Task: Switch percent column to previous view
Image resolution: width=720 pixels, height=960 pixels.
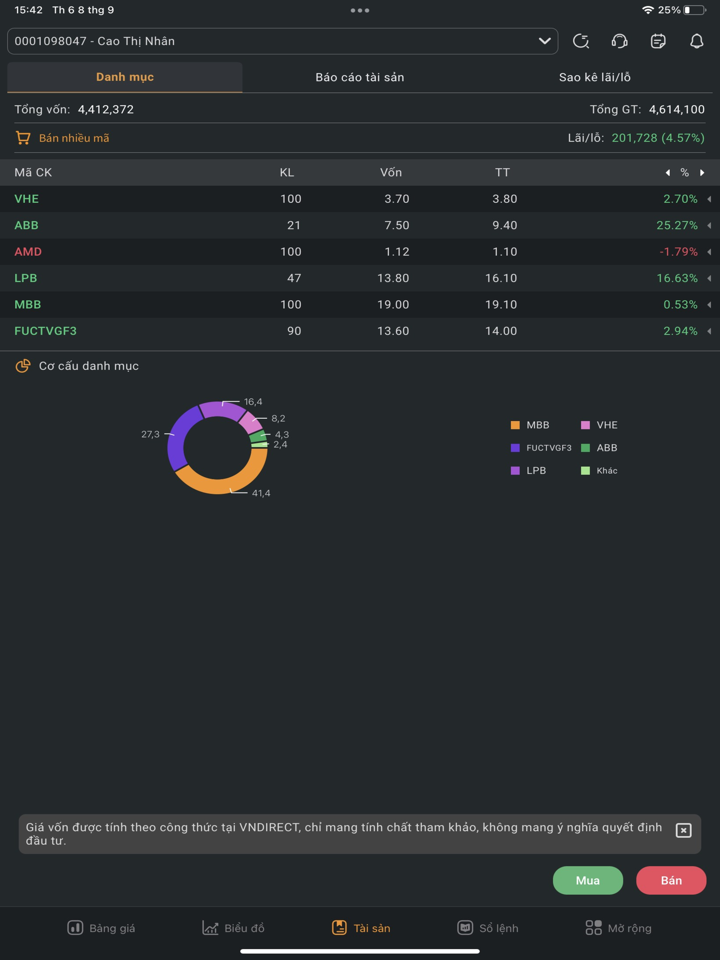Action: pos(668,173)
